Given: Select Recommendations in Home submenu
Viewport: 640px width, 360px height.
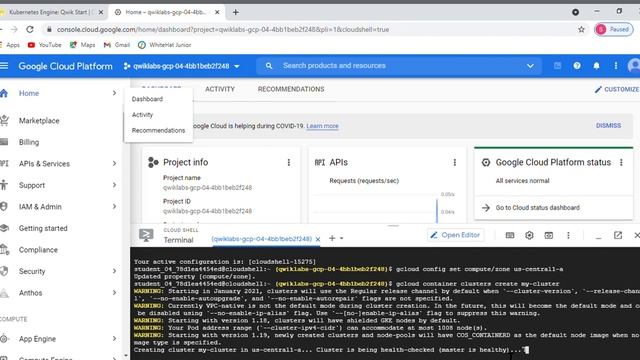Looking at the screenshot, I should click(x=158, y=130).
